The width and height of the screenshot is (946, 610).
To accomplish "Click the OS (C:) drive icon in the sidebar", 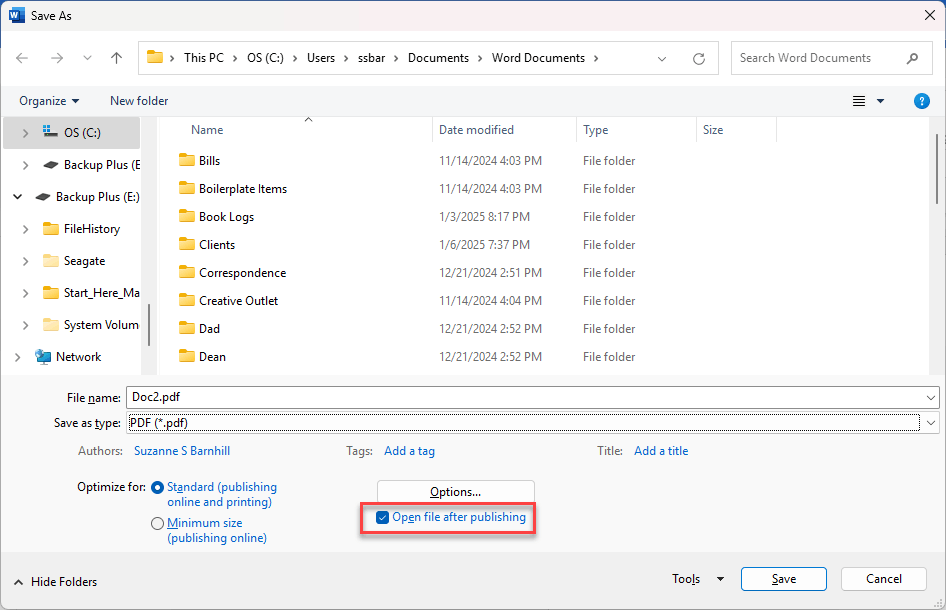I will (x=51, y=132).
